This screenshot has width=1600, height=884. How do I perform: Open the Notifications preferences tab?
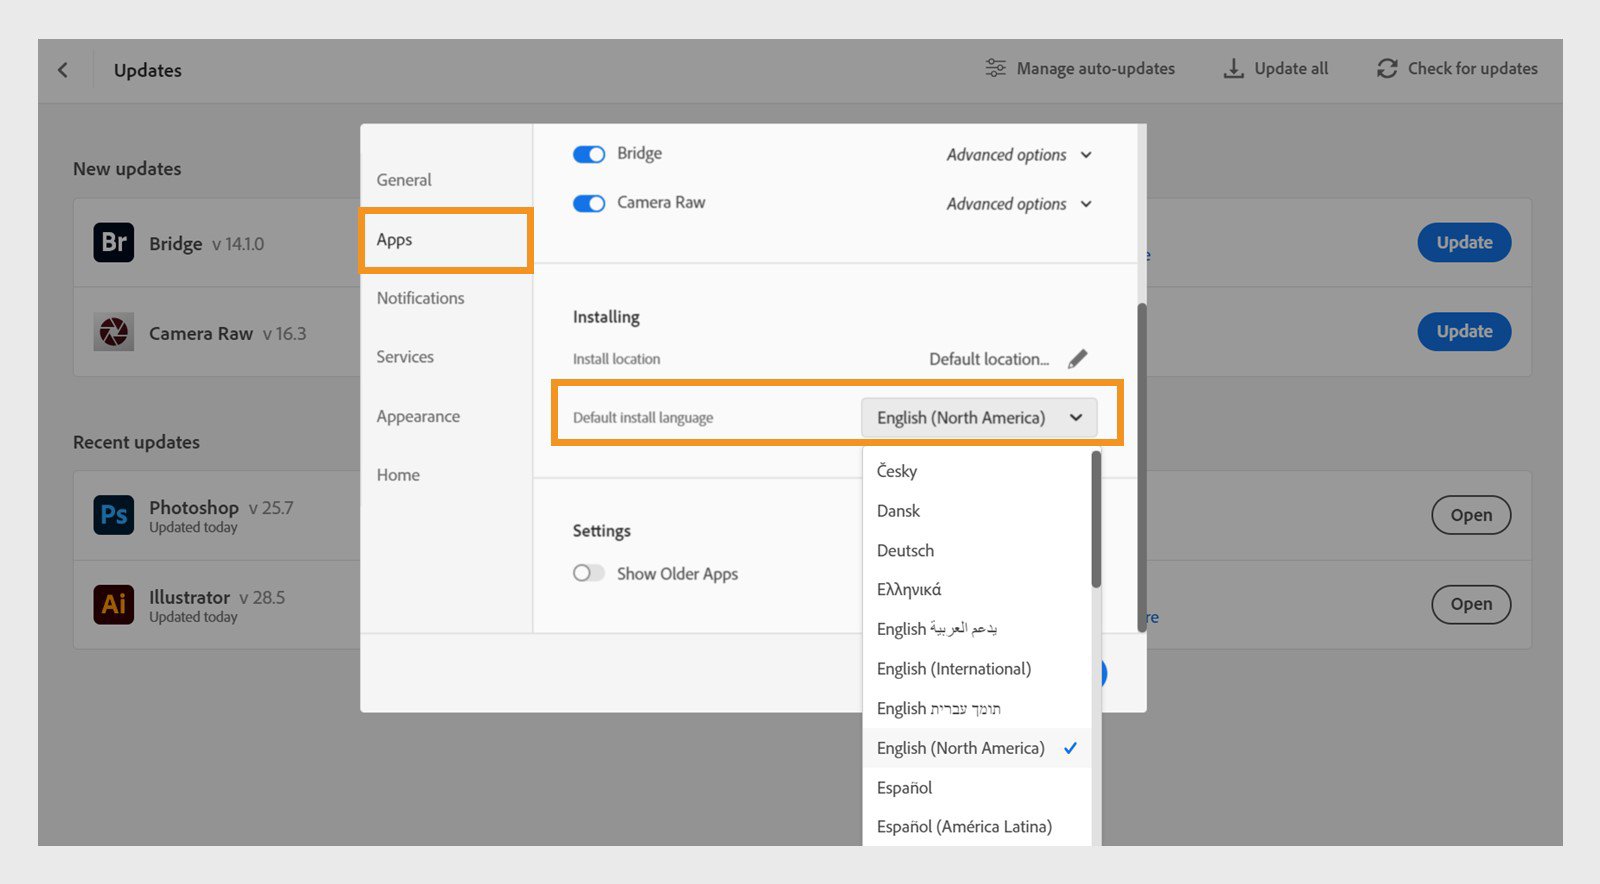point(420,298)
